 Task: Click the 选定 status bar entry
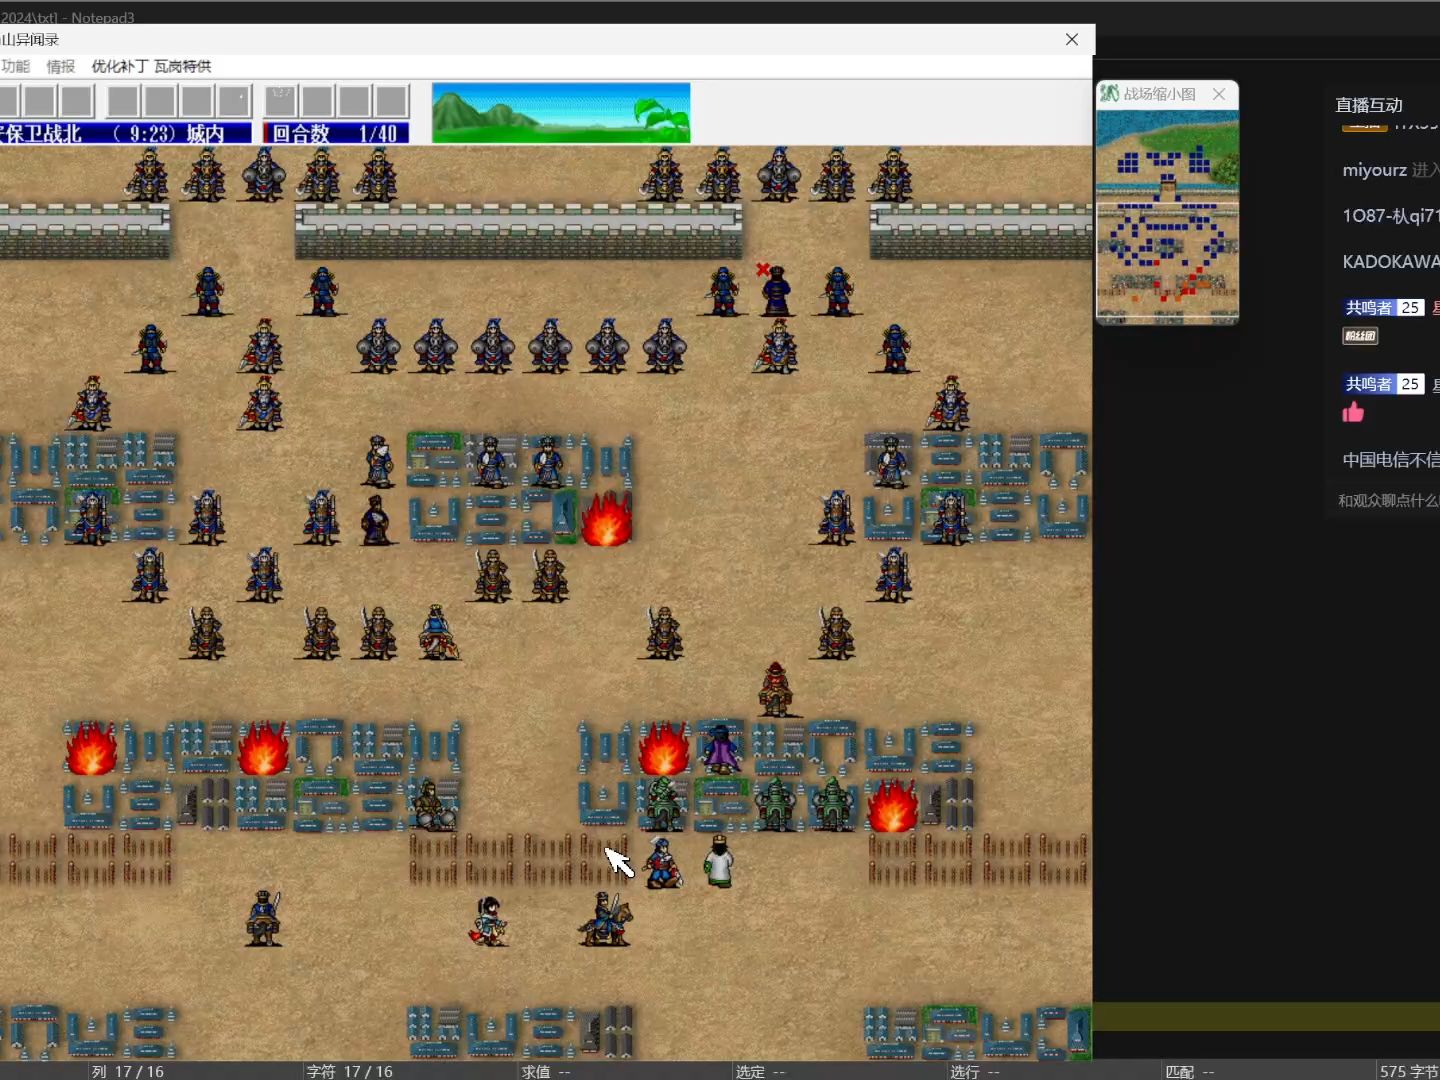[x=761, y=1071]
